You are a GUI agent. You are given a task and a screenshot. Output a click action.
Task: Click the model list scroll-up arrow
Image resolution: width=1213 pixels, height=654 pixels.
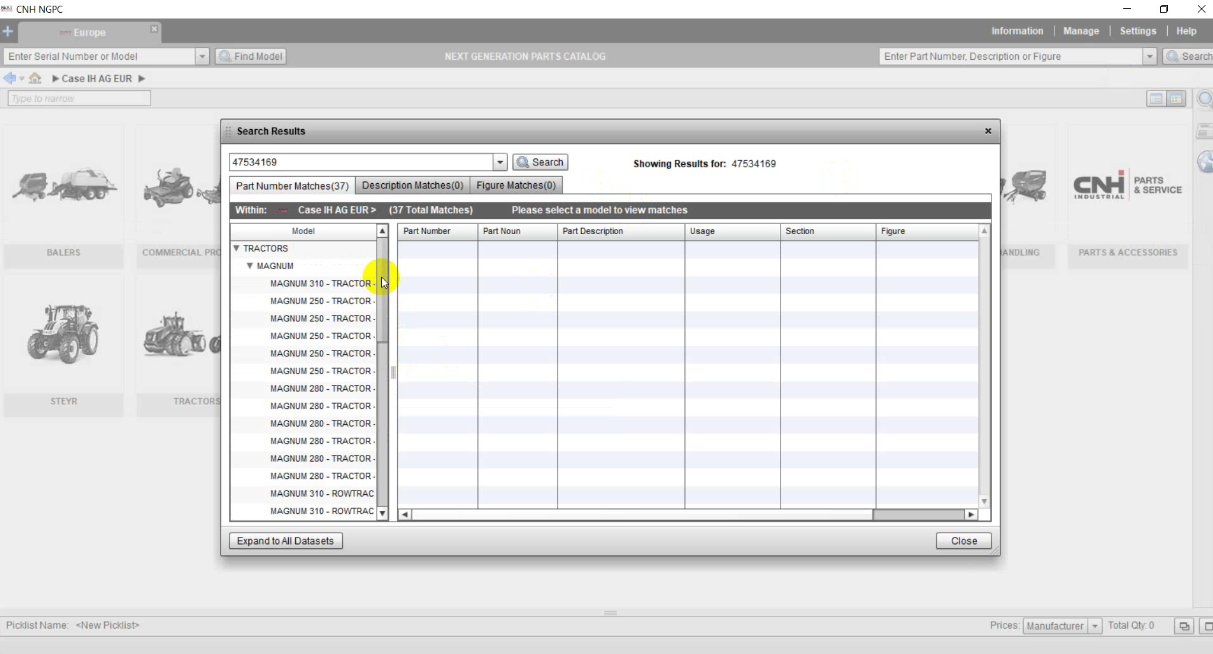(x=382, y=231)
